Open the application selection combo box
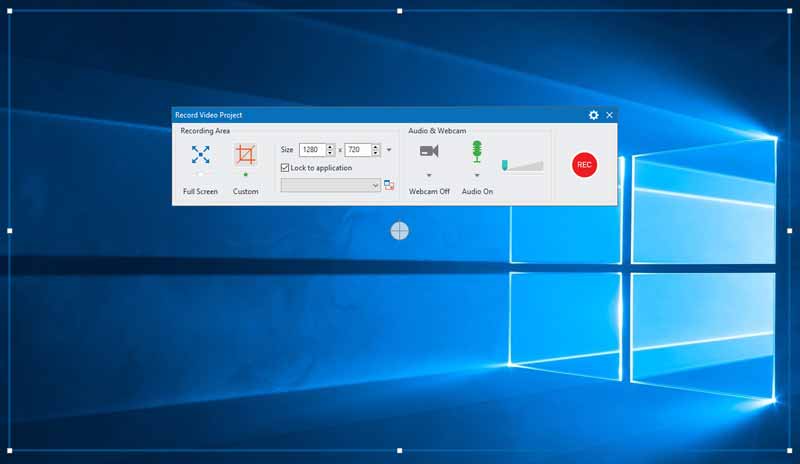 pos(330,185)
